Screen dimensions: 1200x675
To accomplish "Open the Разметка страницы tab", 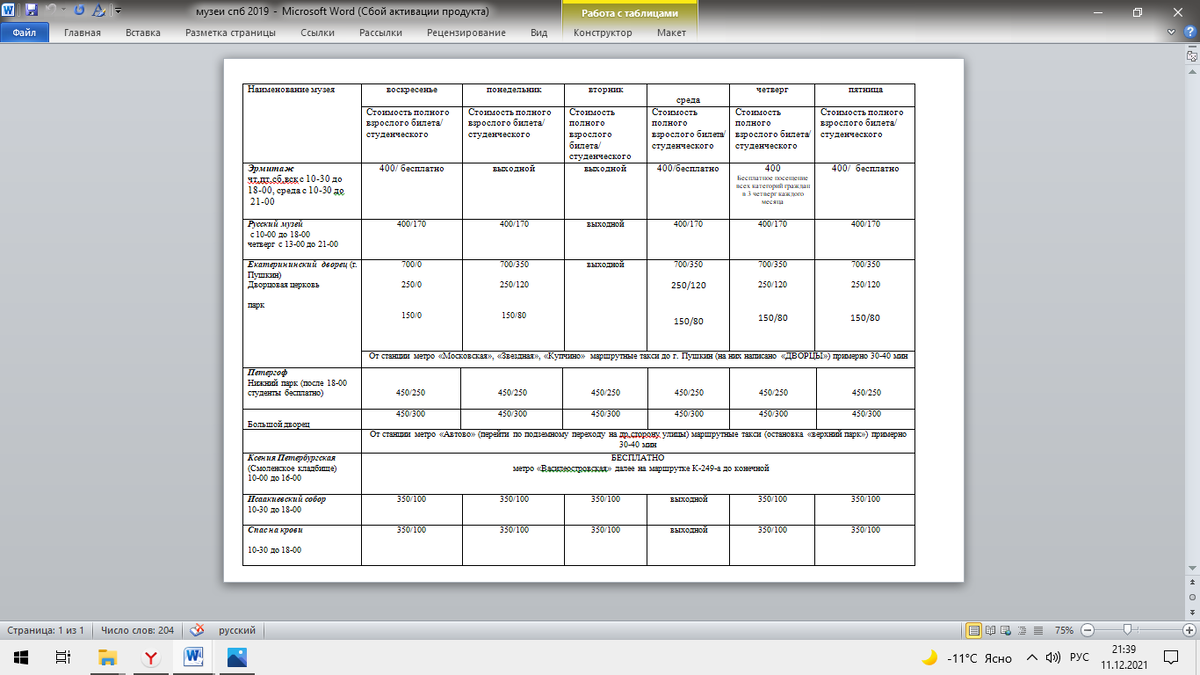I will [x=230, y=33].
